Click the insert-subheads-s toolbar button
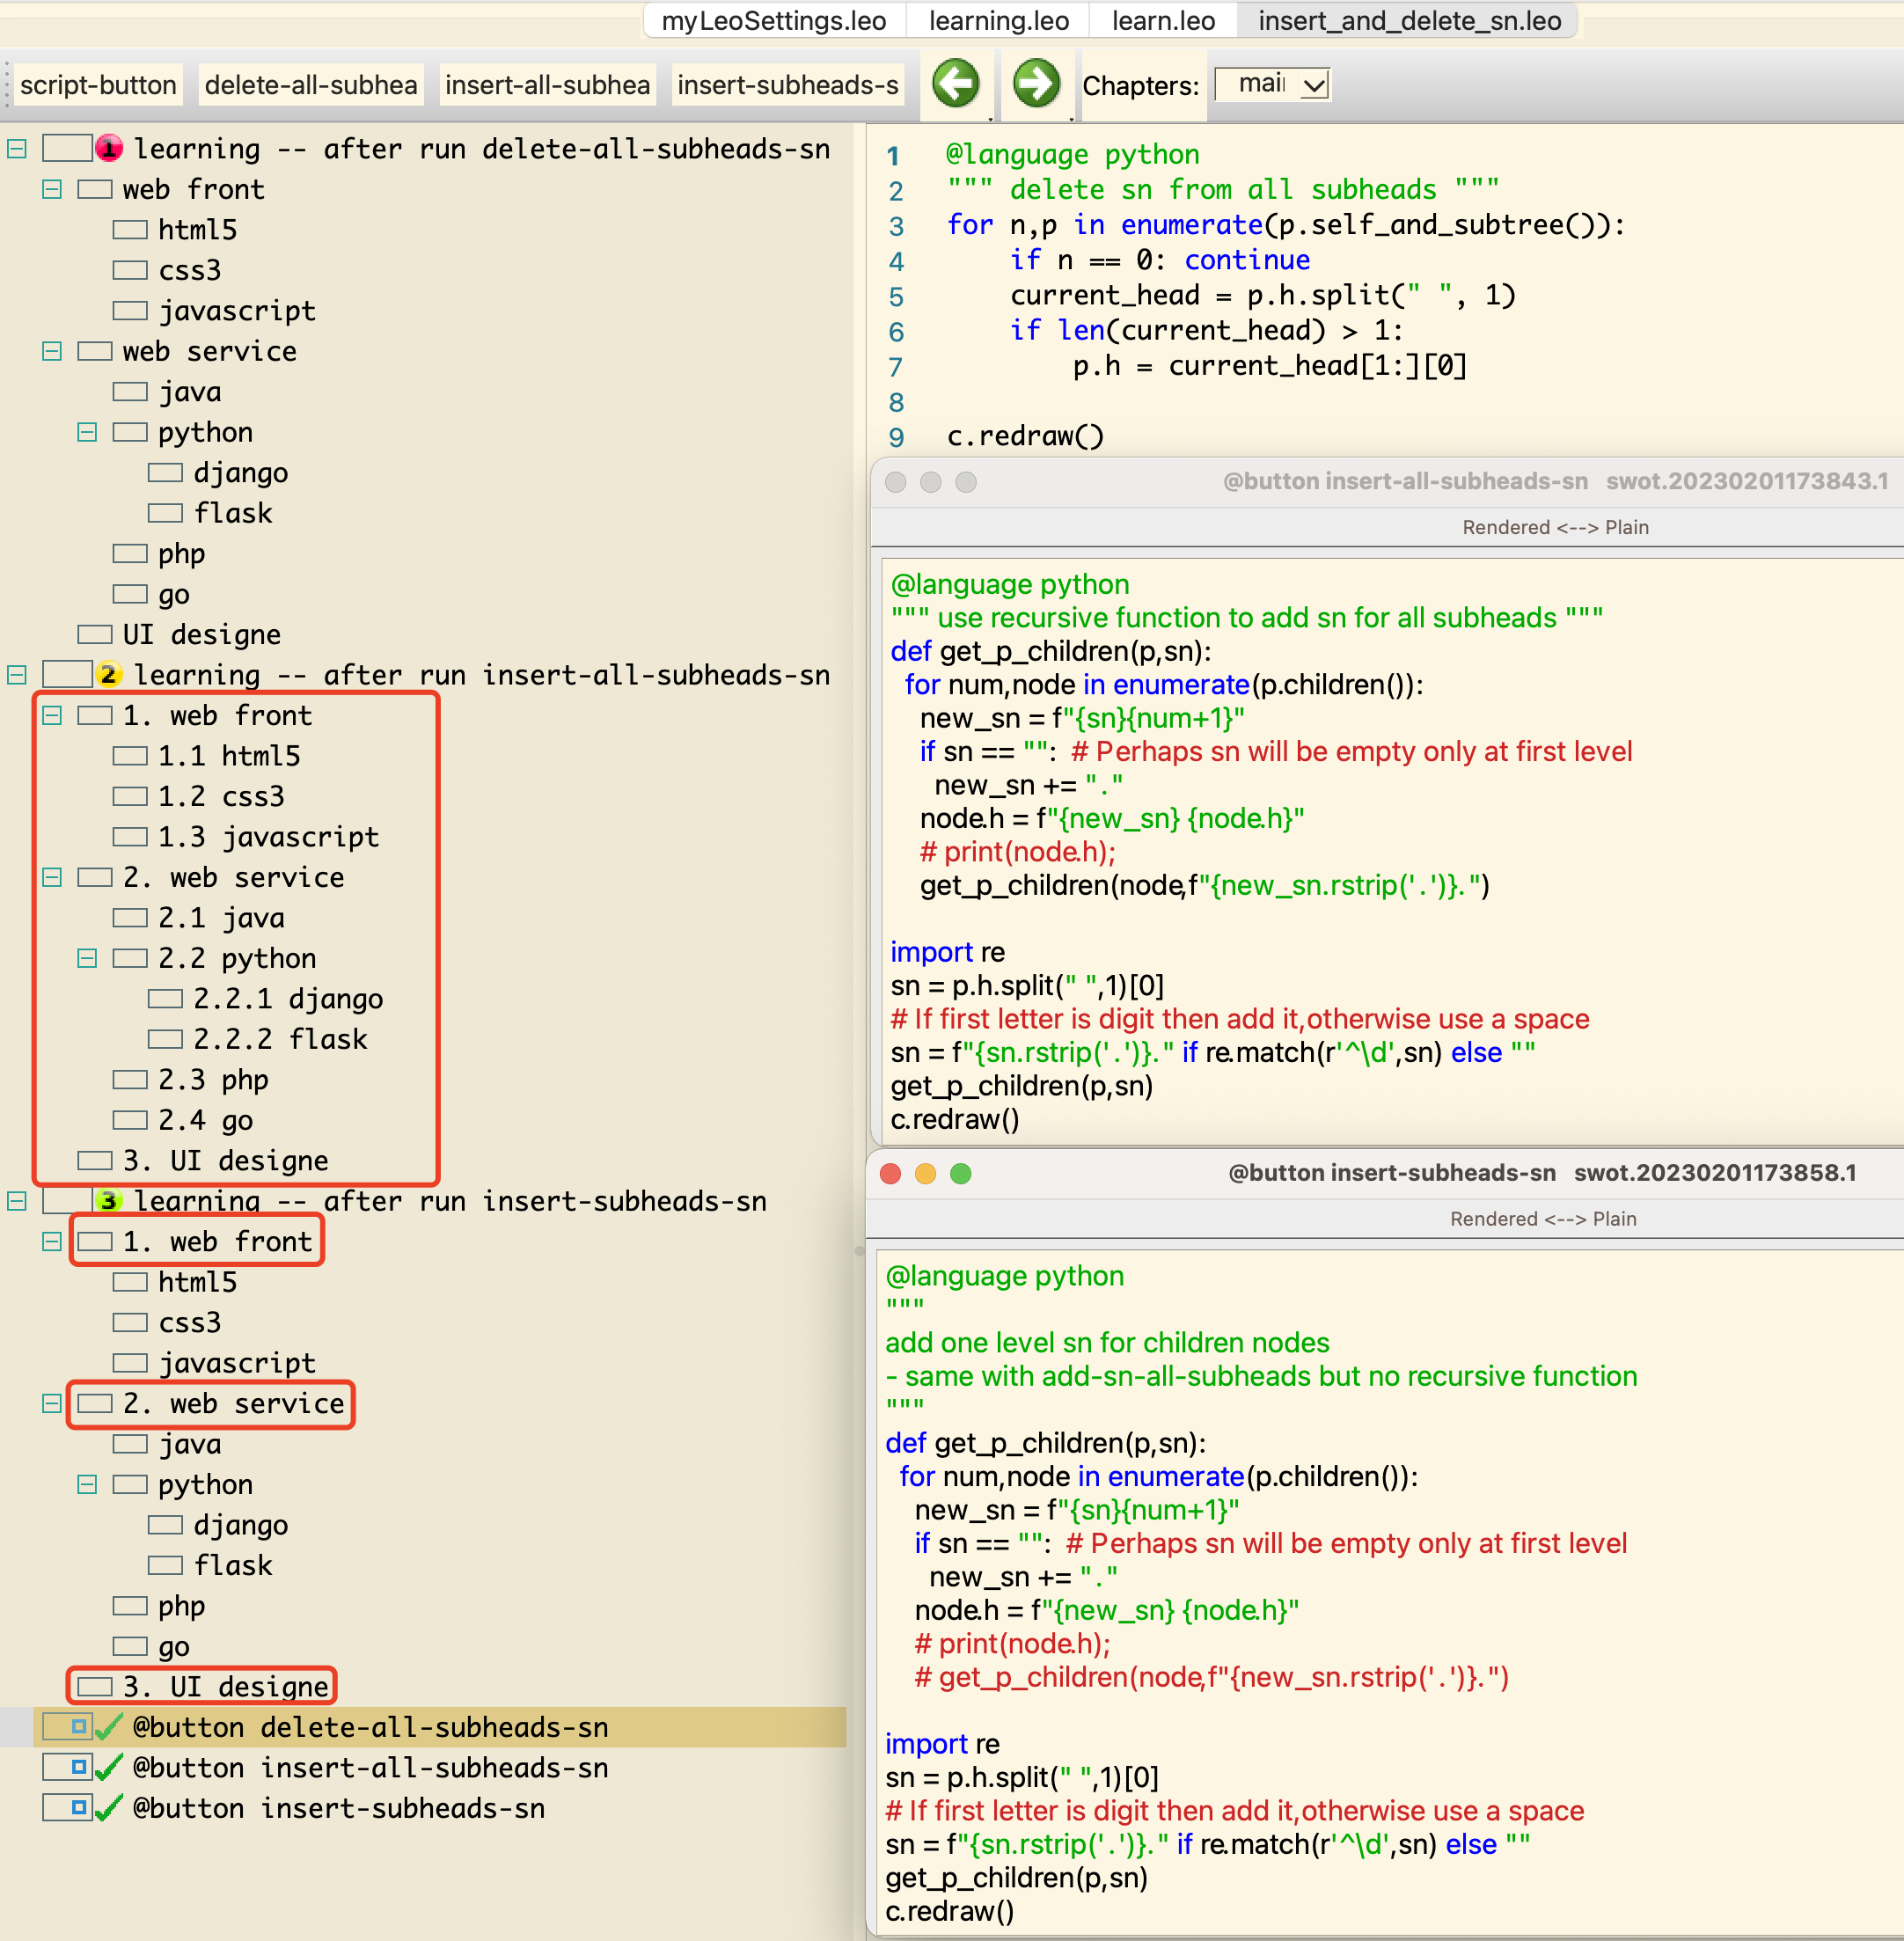1904x1941 pixels. pos(787,85)
